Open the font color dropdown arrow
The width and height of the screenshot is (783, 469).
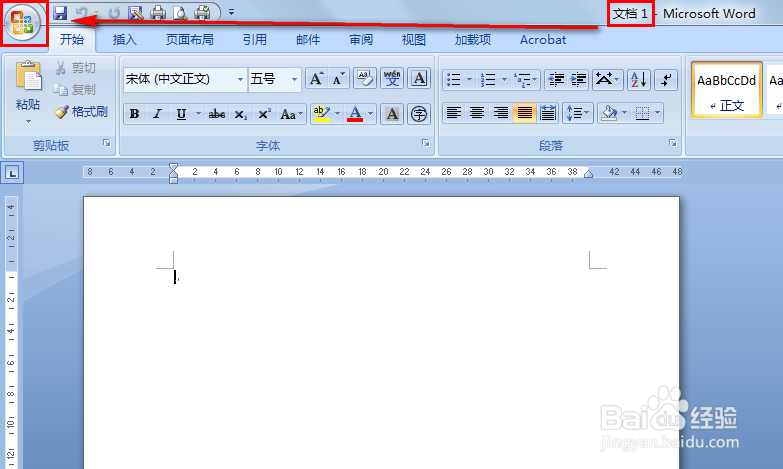(x=371, y=114)
